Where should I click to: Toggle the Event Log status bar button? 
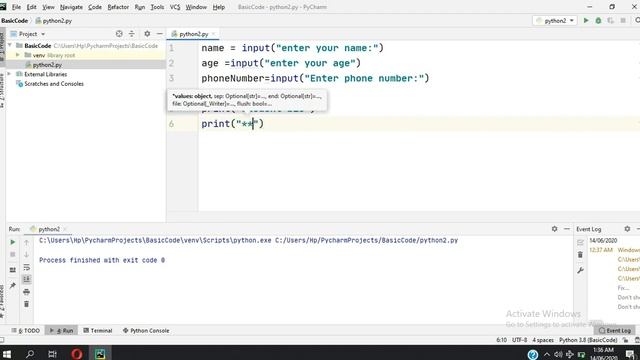pyautogui.click(x=615, y=330)
